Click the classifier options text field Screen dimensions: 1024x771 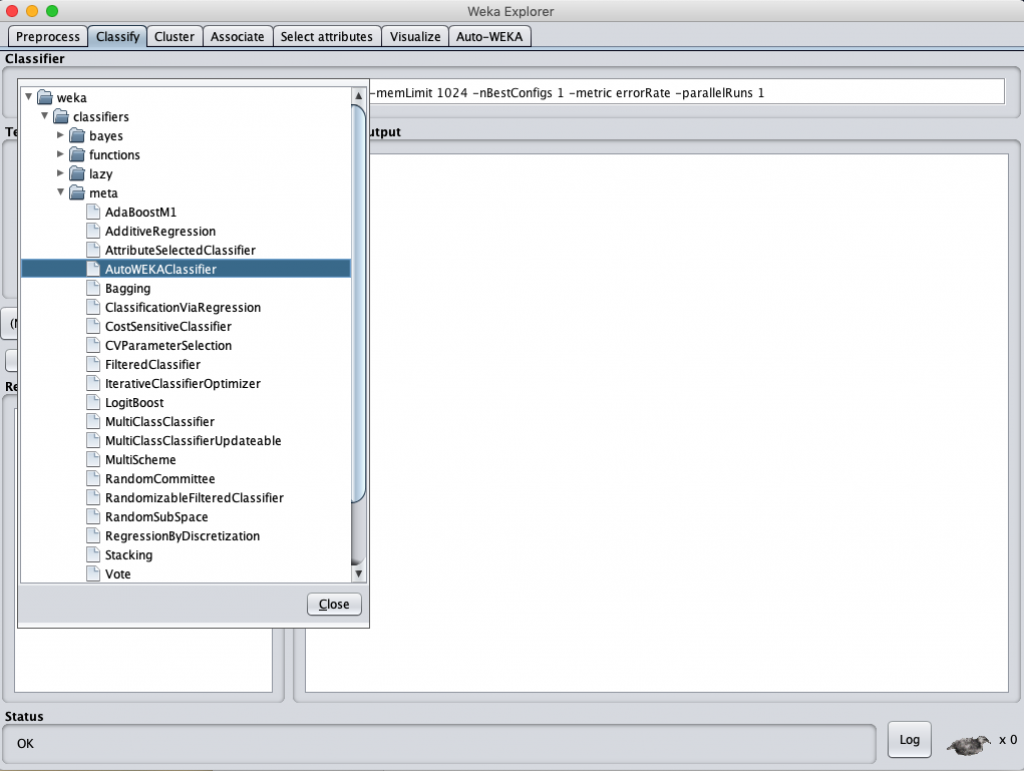pos(687,92)
